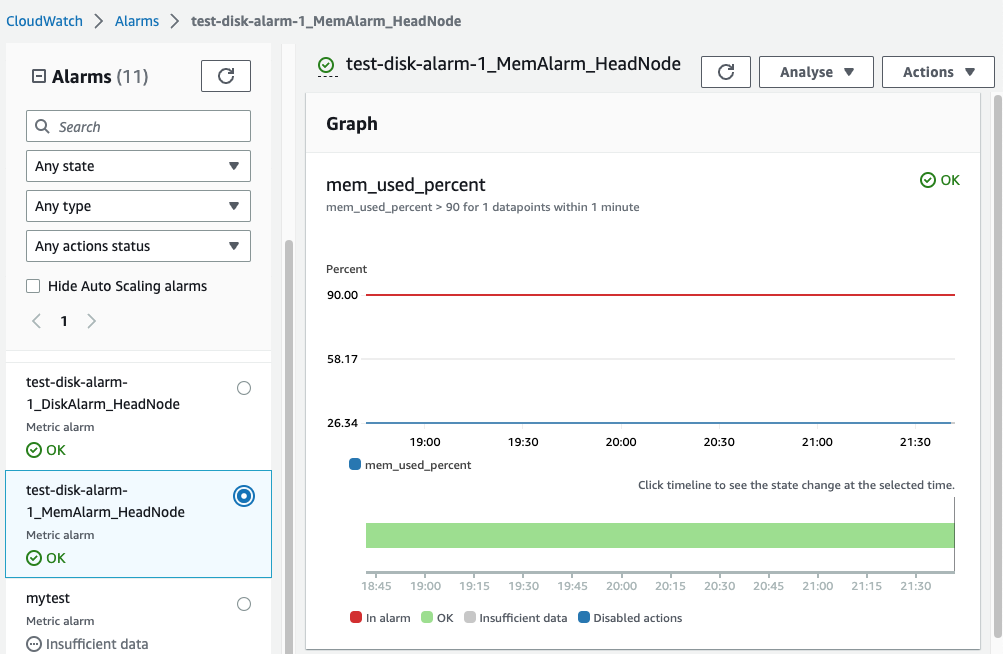Viewport: 1003px width, 654px height.
Task: Open the Any type filter dropdown
Action: [x=138, y=206]
